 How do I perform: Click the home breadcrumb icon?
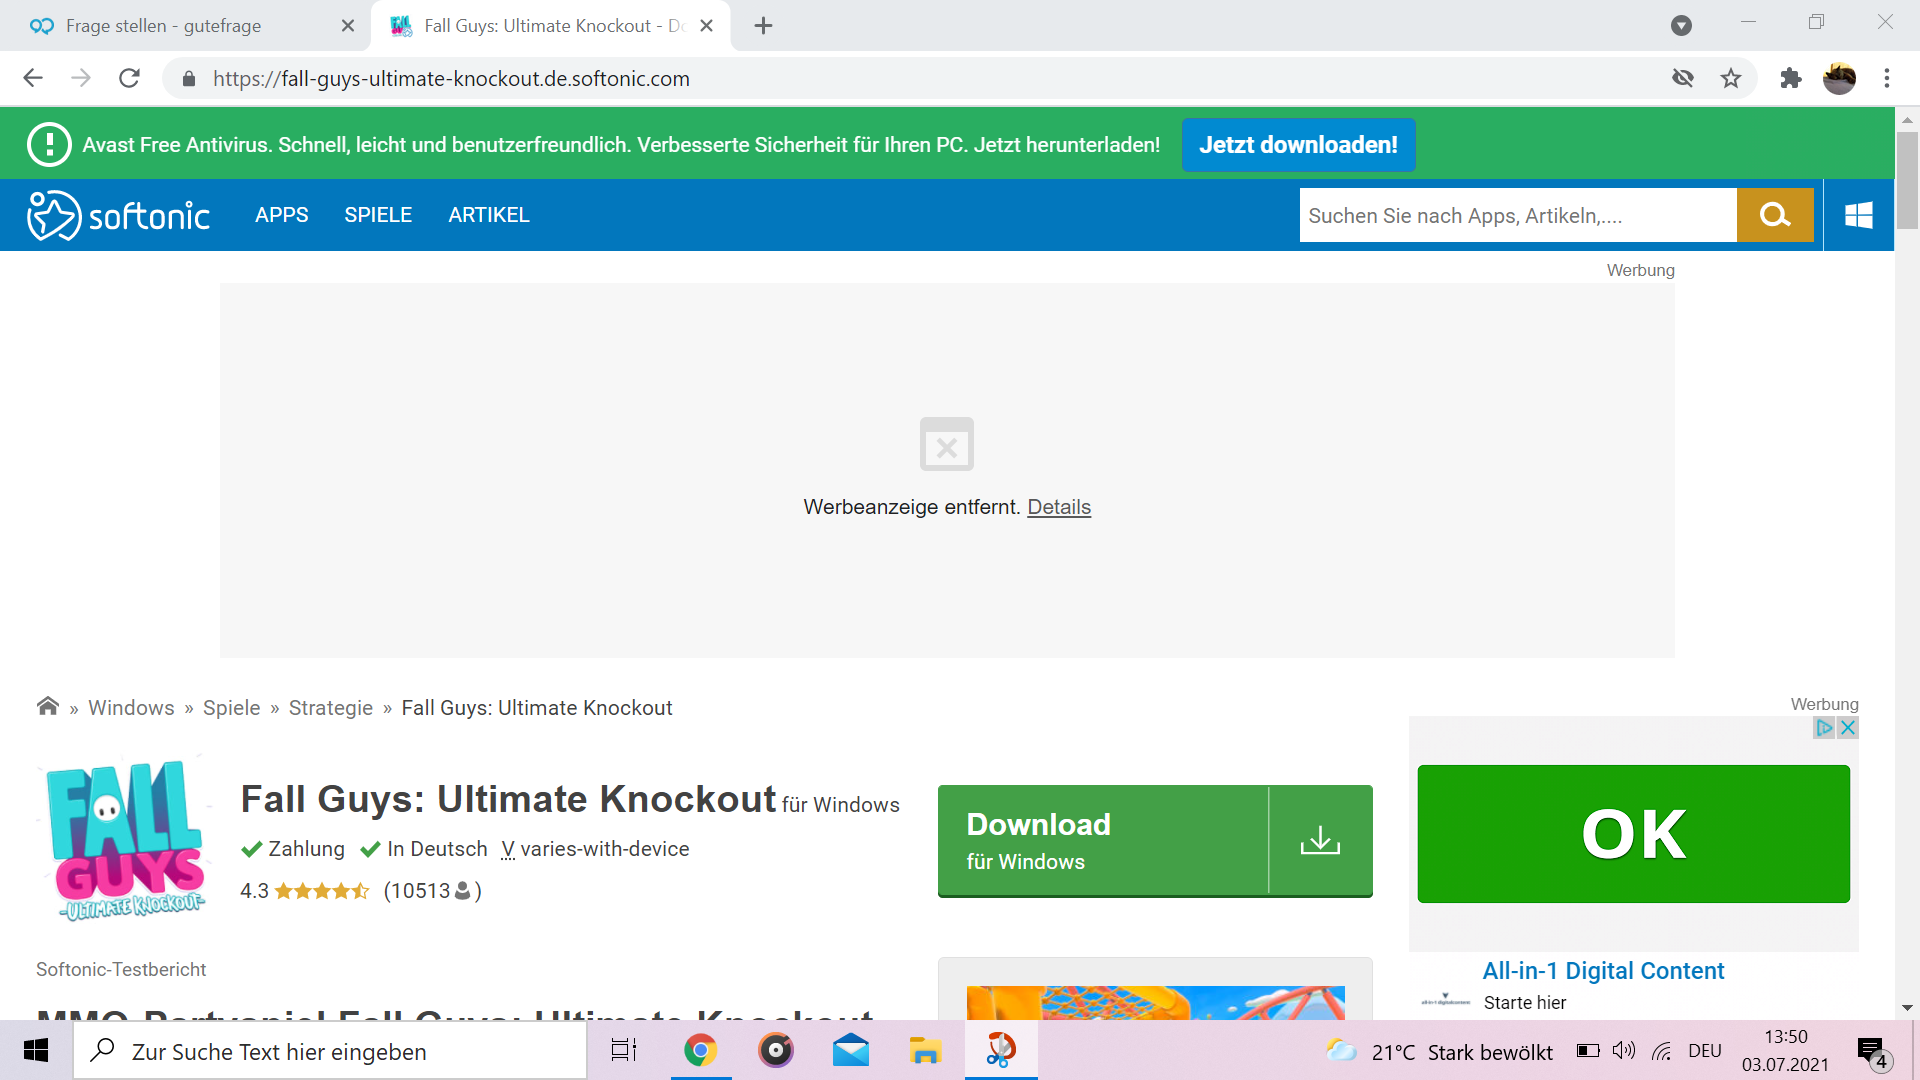pos(47,707)
